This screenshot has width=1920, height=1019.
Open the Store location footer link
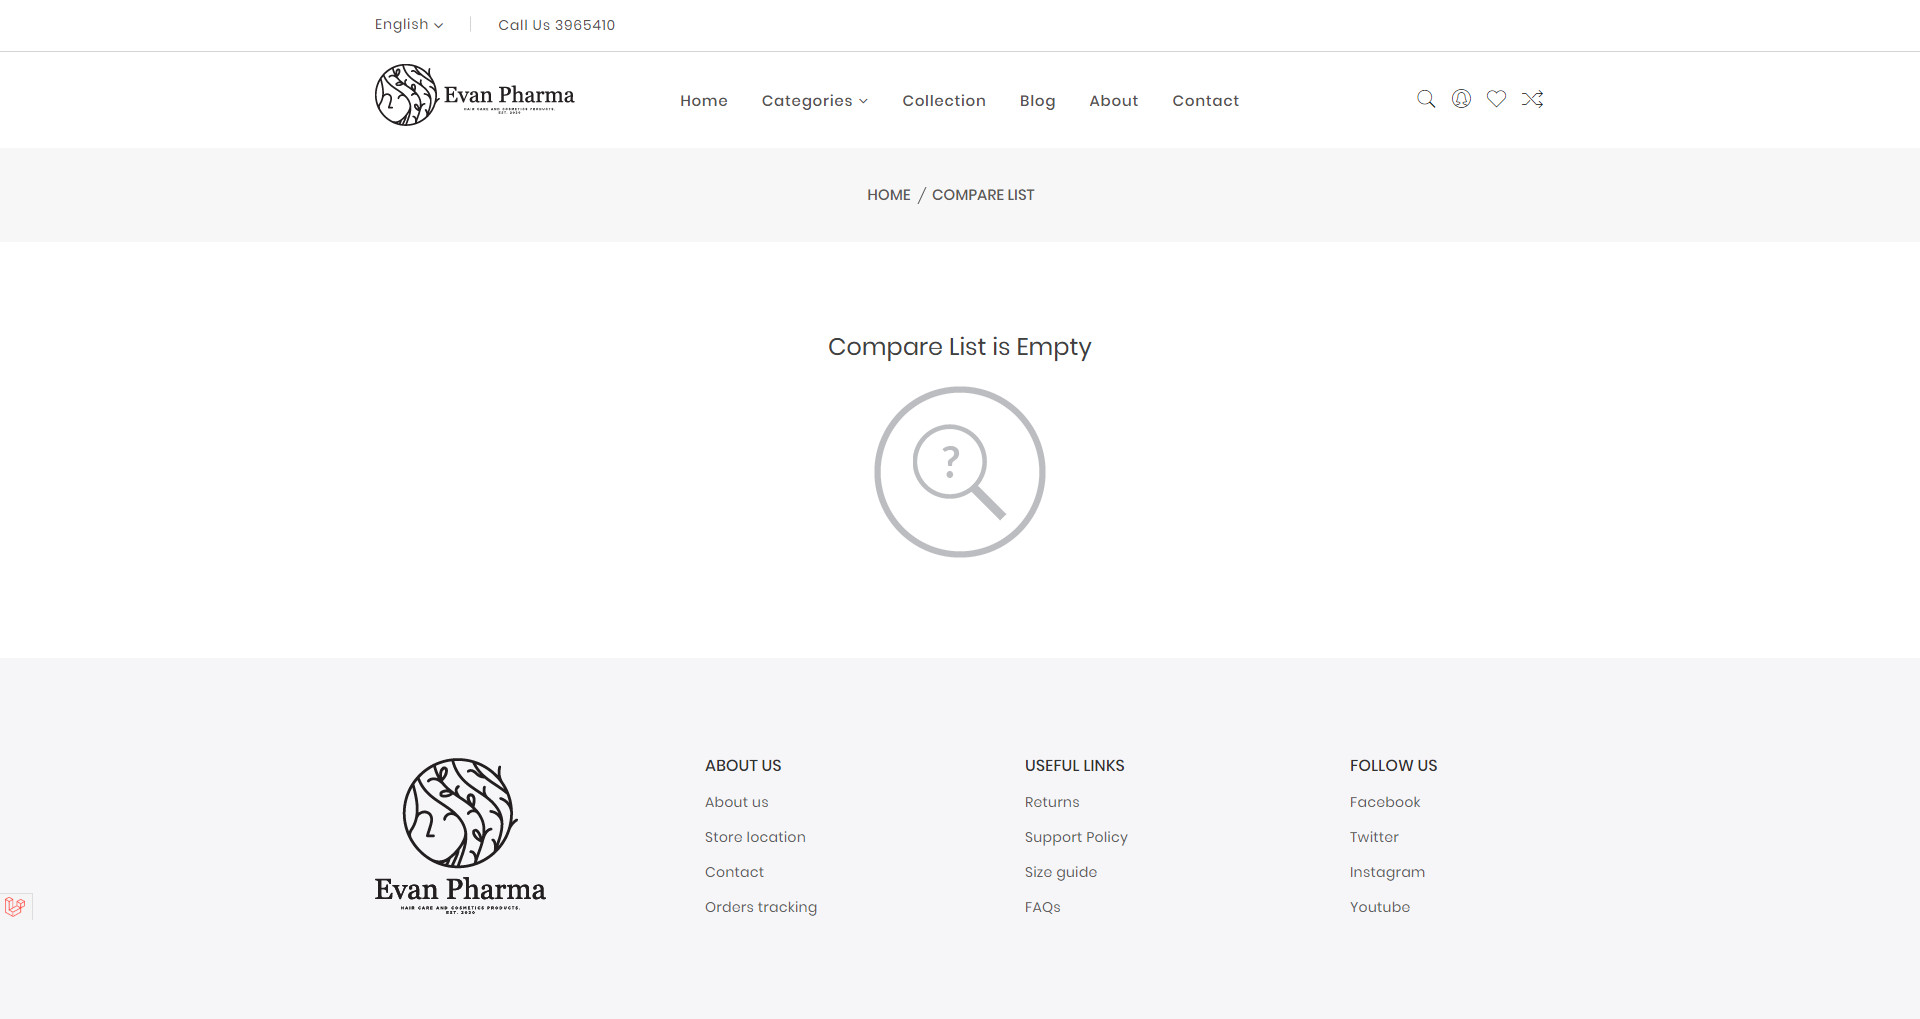[755, 837]
